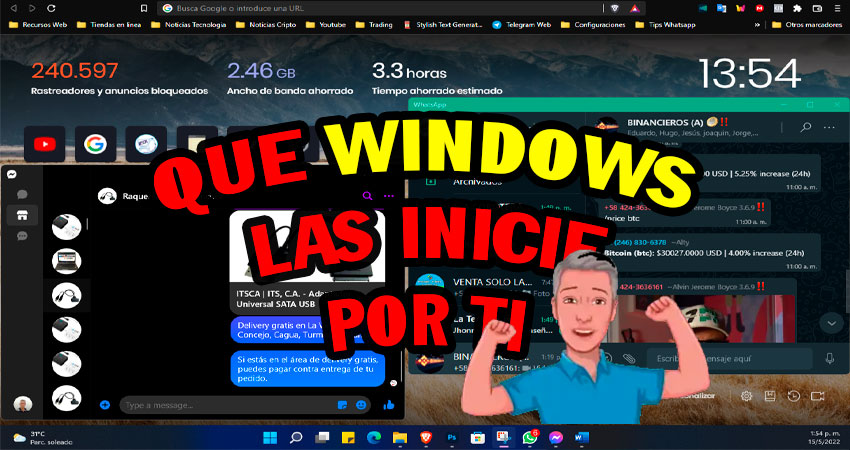Image resolution: width=850 pixels, height=450 pixels.
Task: Click the Windows Start button
Action: (268, 437)
